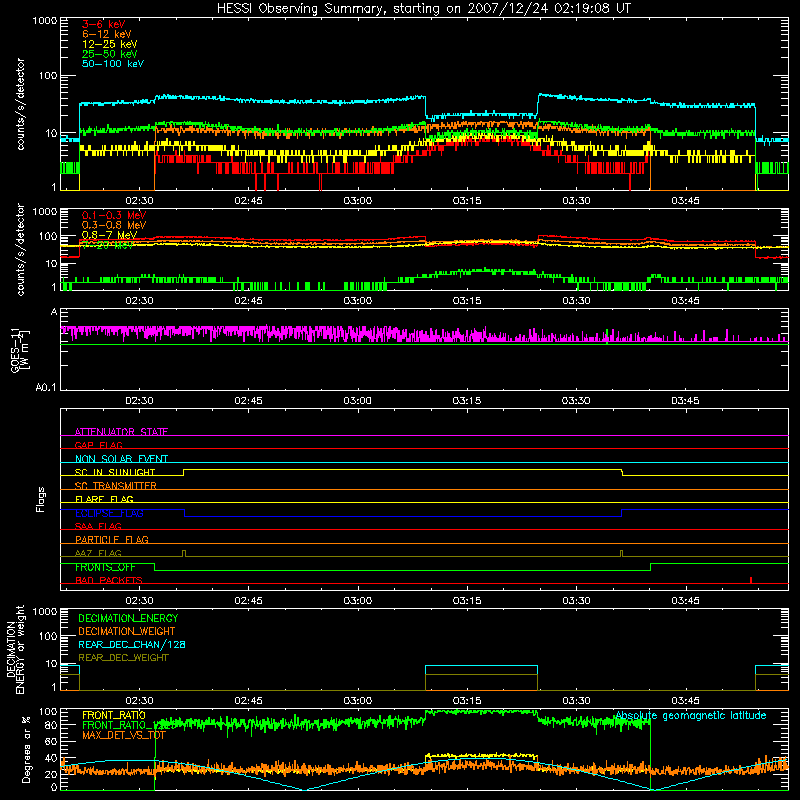Viewport: 800px width, 800px height.
Task: Click the 03:00 tick under the GOES panel
Action: click(358, 401)
